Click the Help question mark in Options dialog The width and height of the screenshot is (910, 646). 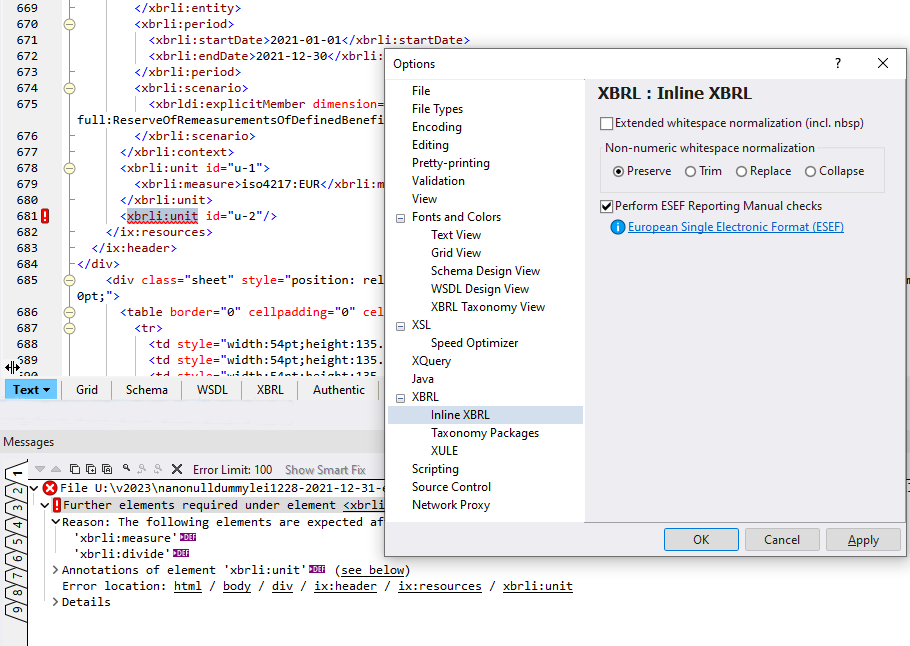(x=838, y=63)
